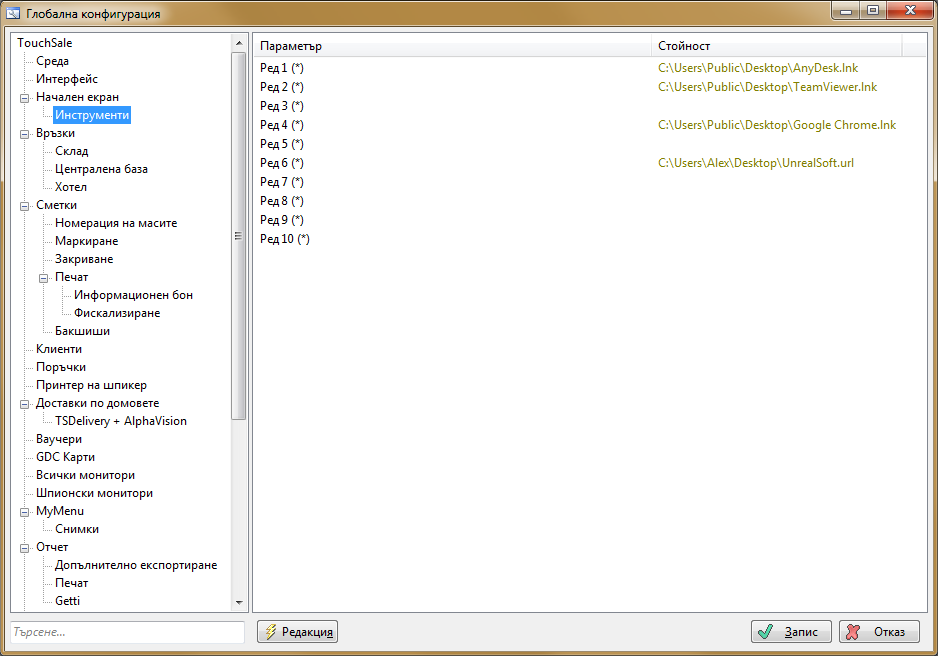Viewport: 938px width, 656px height.
Task: Click the lightning icon on Редакция button
Action: tap(270, 632)
